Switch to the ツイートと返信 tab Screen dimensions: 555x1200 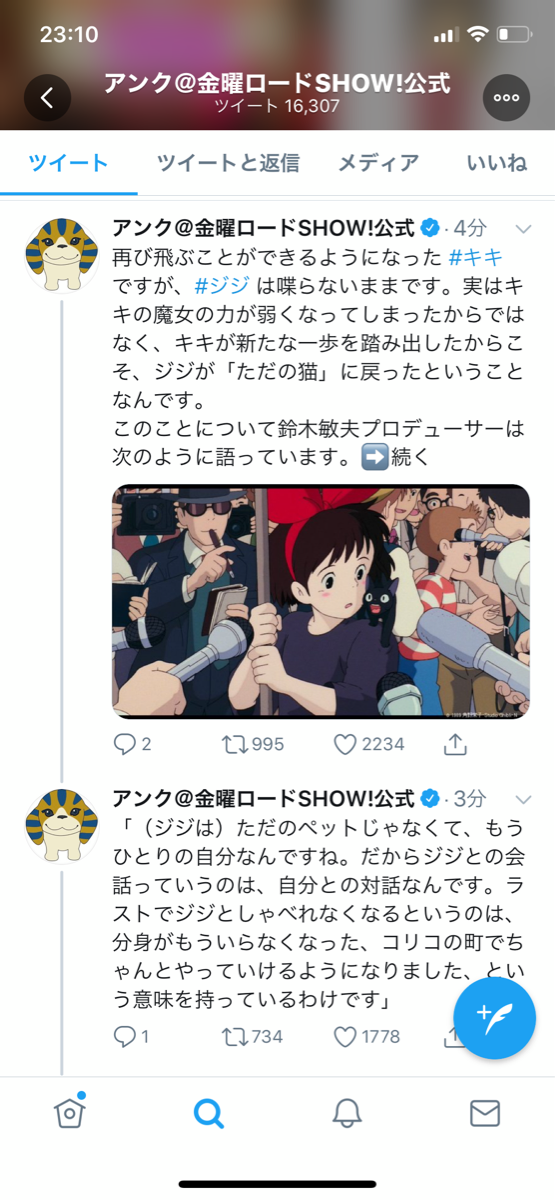[228, 163]
